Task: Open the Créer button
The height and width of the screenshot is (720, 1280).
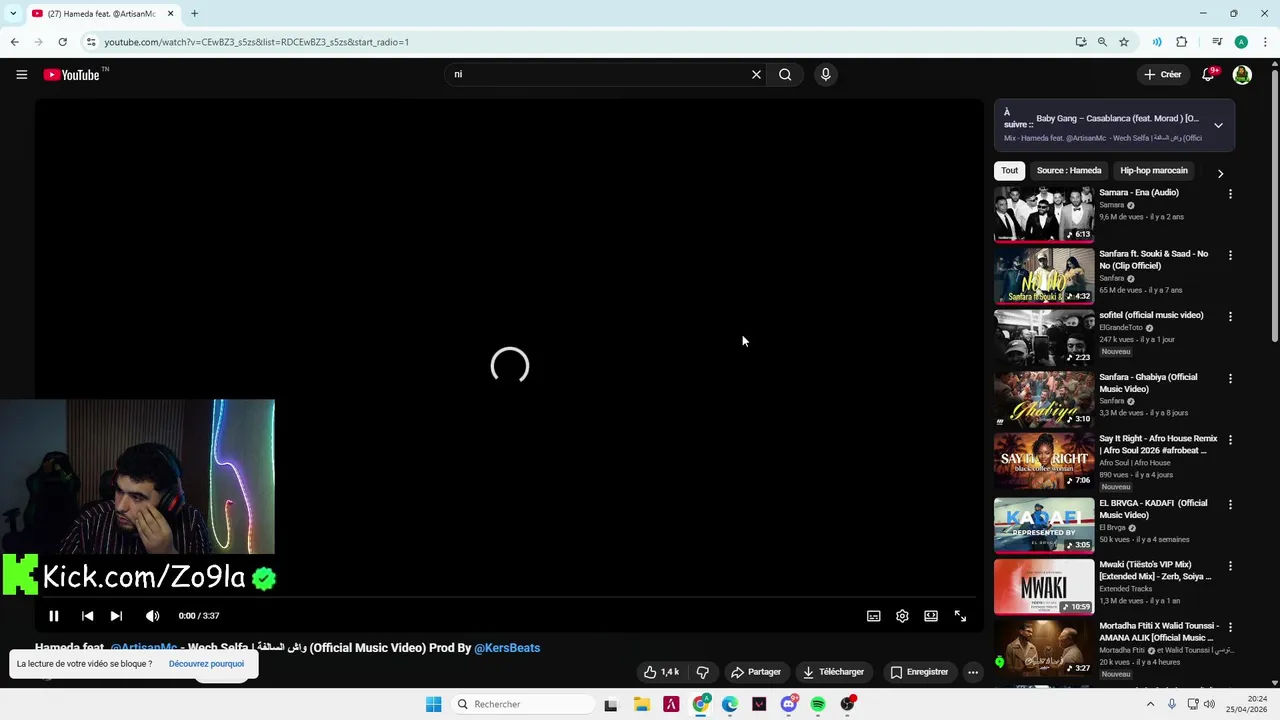Action: [x=1163, y=74]
